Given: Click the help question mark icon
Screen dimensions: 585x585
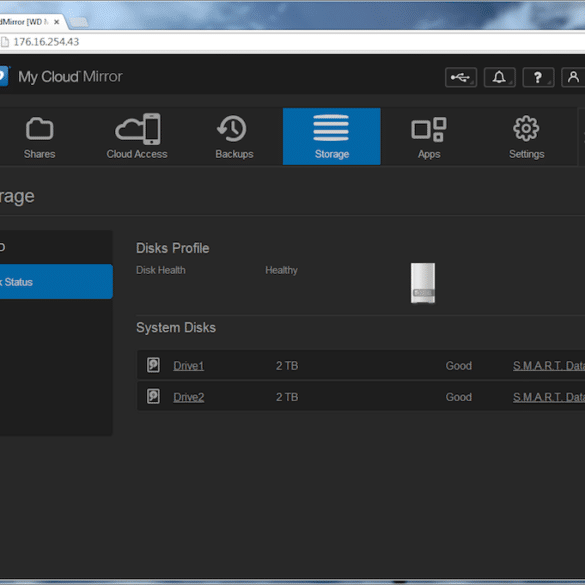Looking at the screenshot, I should pos(538,77).
